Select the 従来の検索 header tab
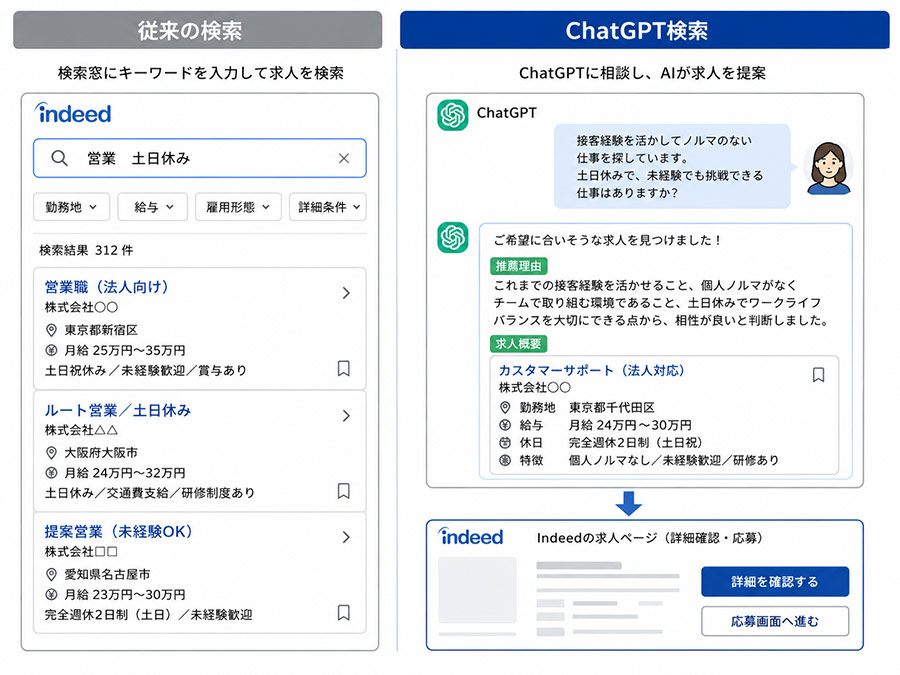 pyautogui.click(x=197, y=30)
